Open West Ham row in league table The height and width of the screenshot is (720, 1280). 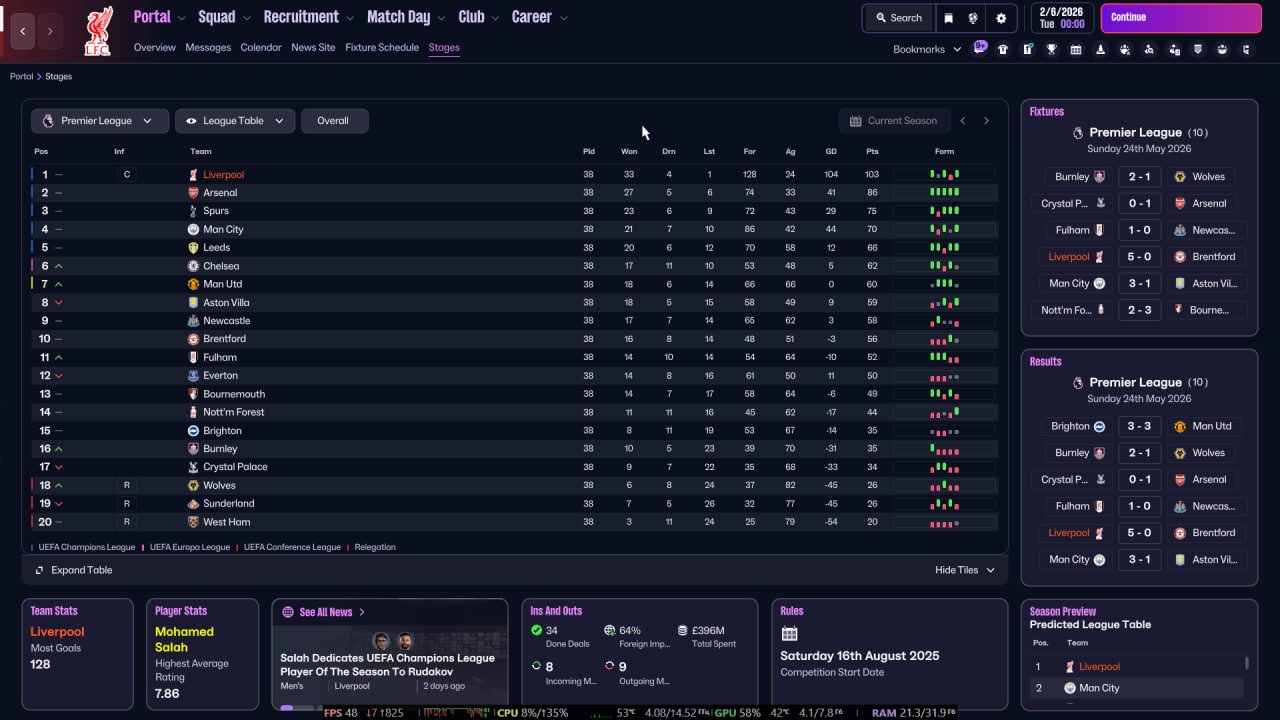[515, 522]
